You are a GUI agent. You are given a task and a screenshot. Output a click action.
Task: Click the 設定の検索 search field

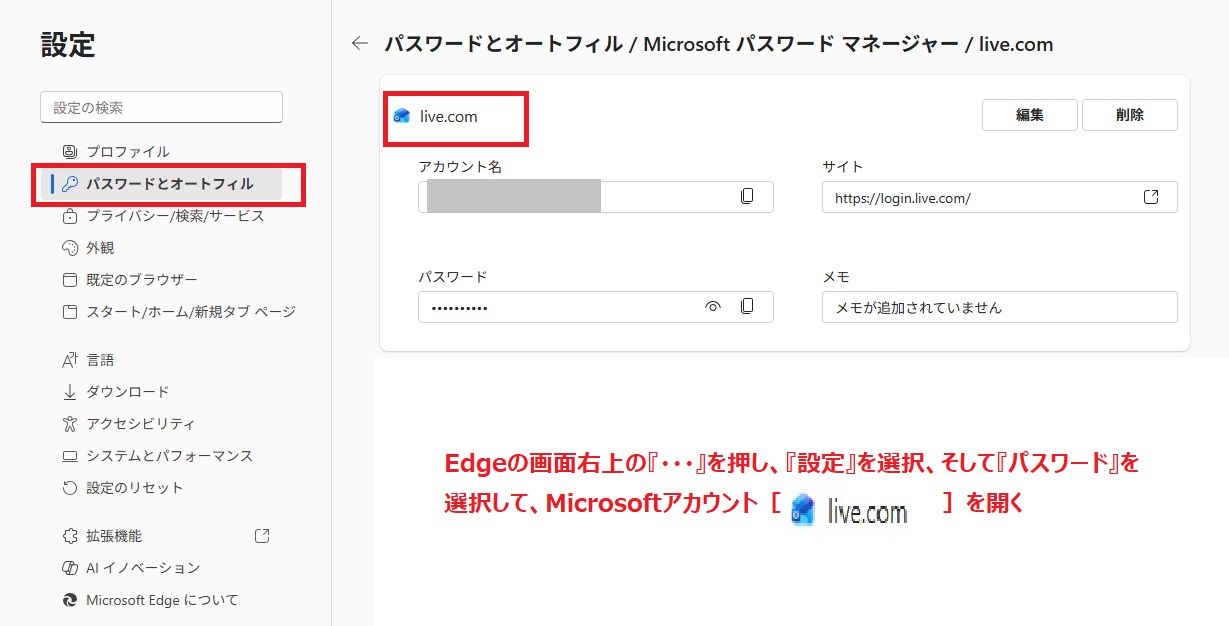tap(161, 107)
